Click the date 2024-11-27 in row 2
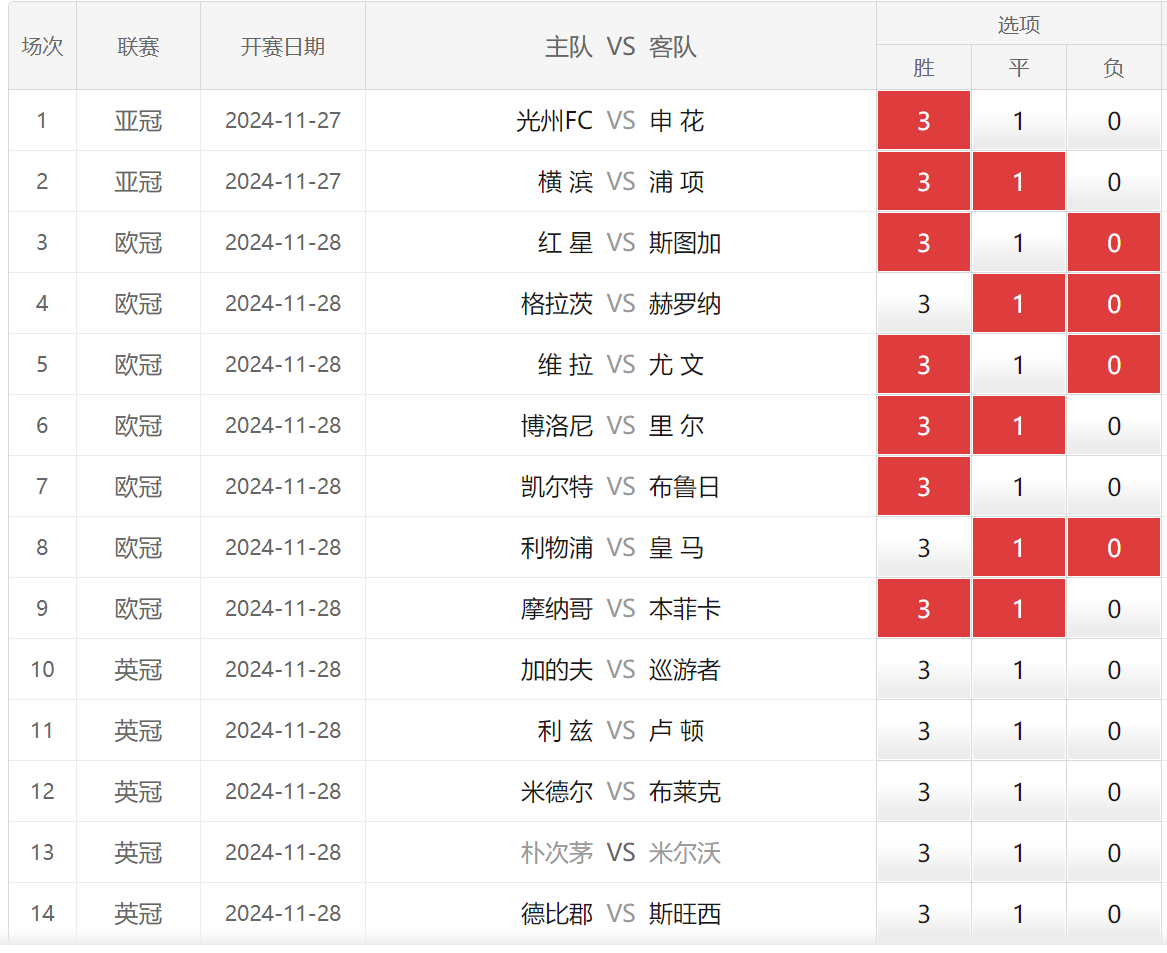Viewport: 1167px width, 953px height. pyautogui.click(x=283, y=182)
